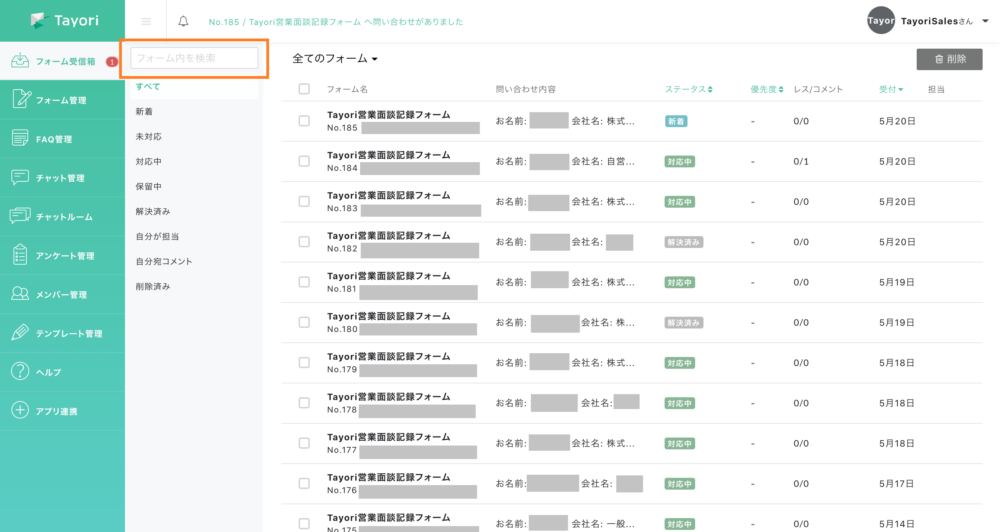
Task: Open the notification bell
Action: pos(183,22)
